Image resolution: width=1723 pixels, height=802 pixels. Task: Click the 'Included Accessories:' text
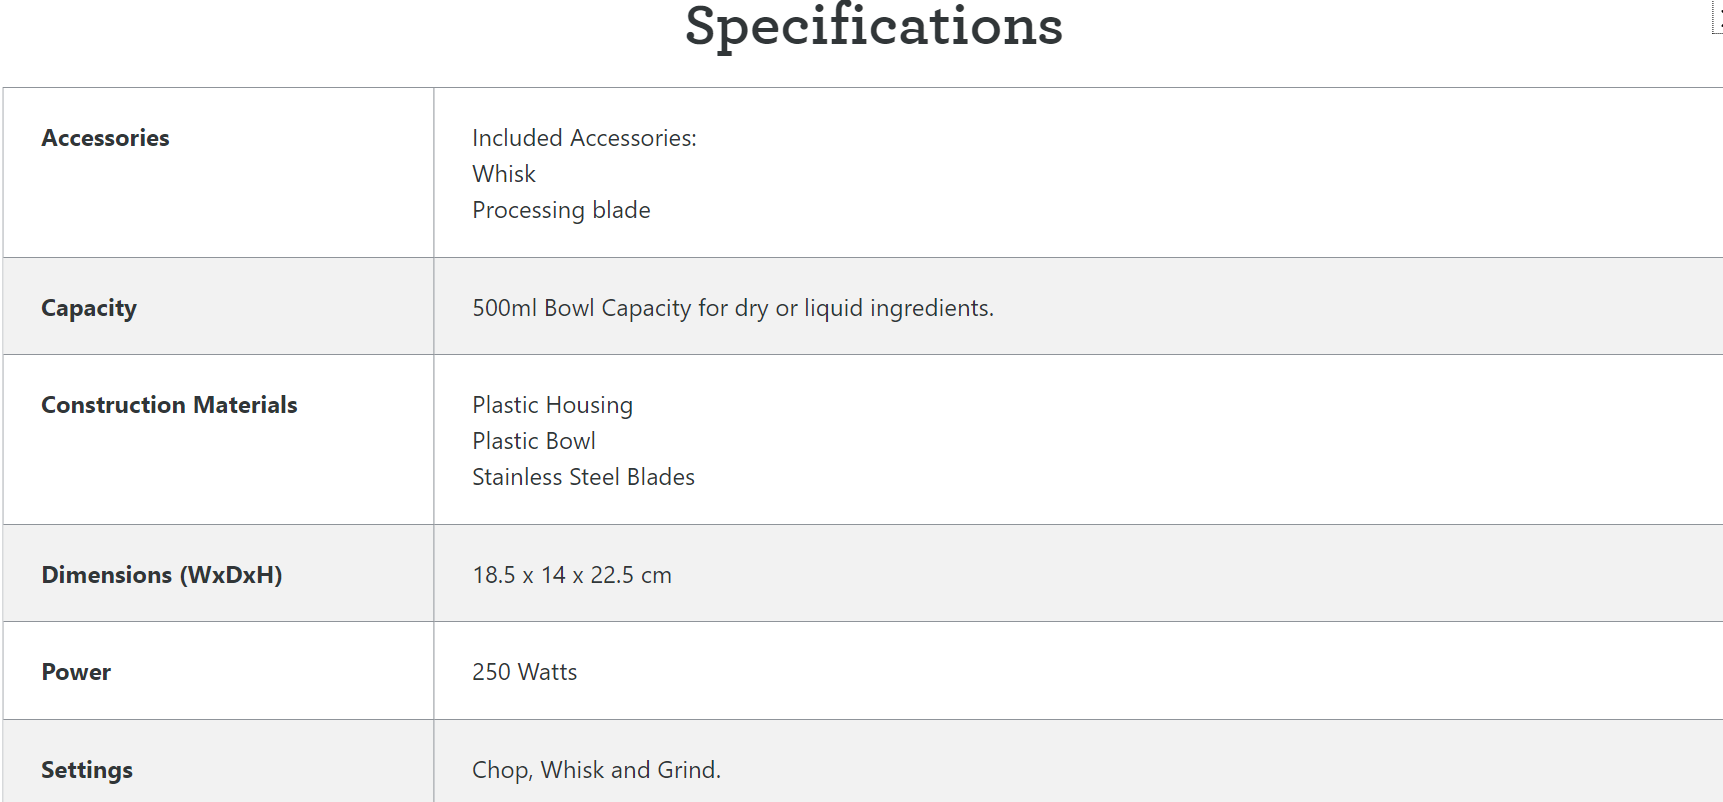tap(584, 138)
